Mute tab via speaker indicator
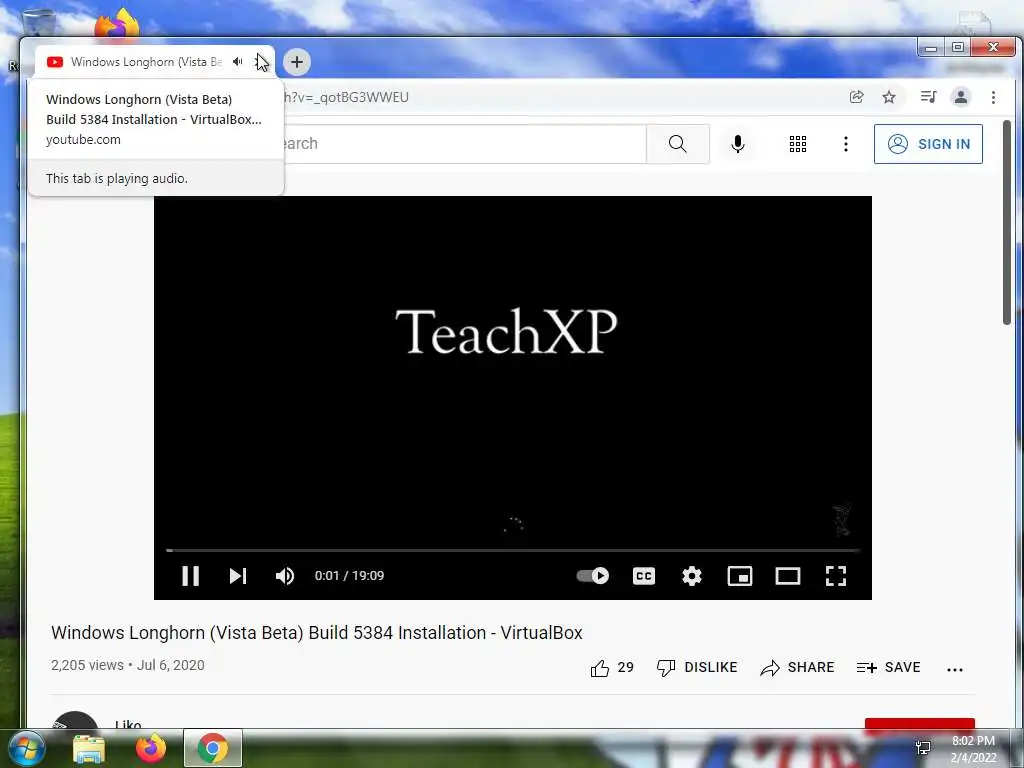1024x768 pixels. click(238, 62)
